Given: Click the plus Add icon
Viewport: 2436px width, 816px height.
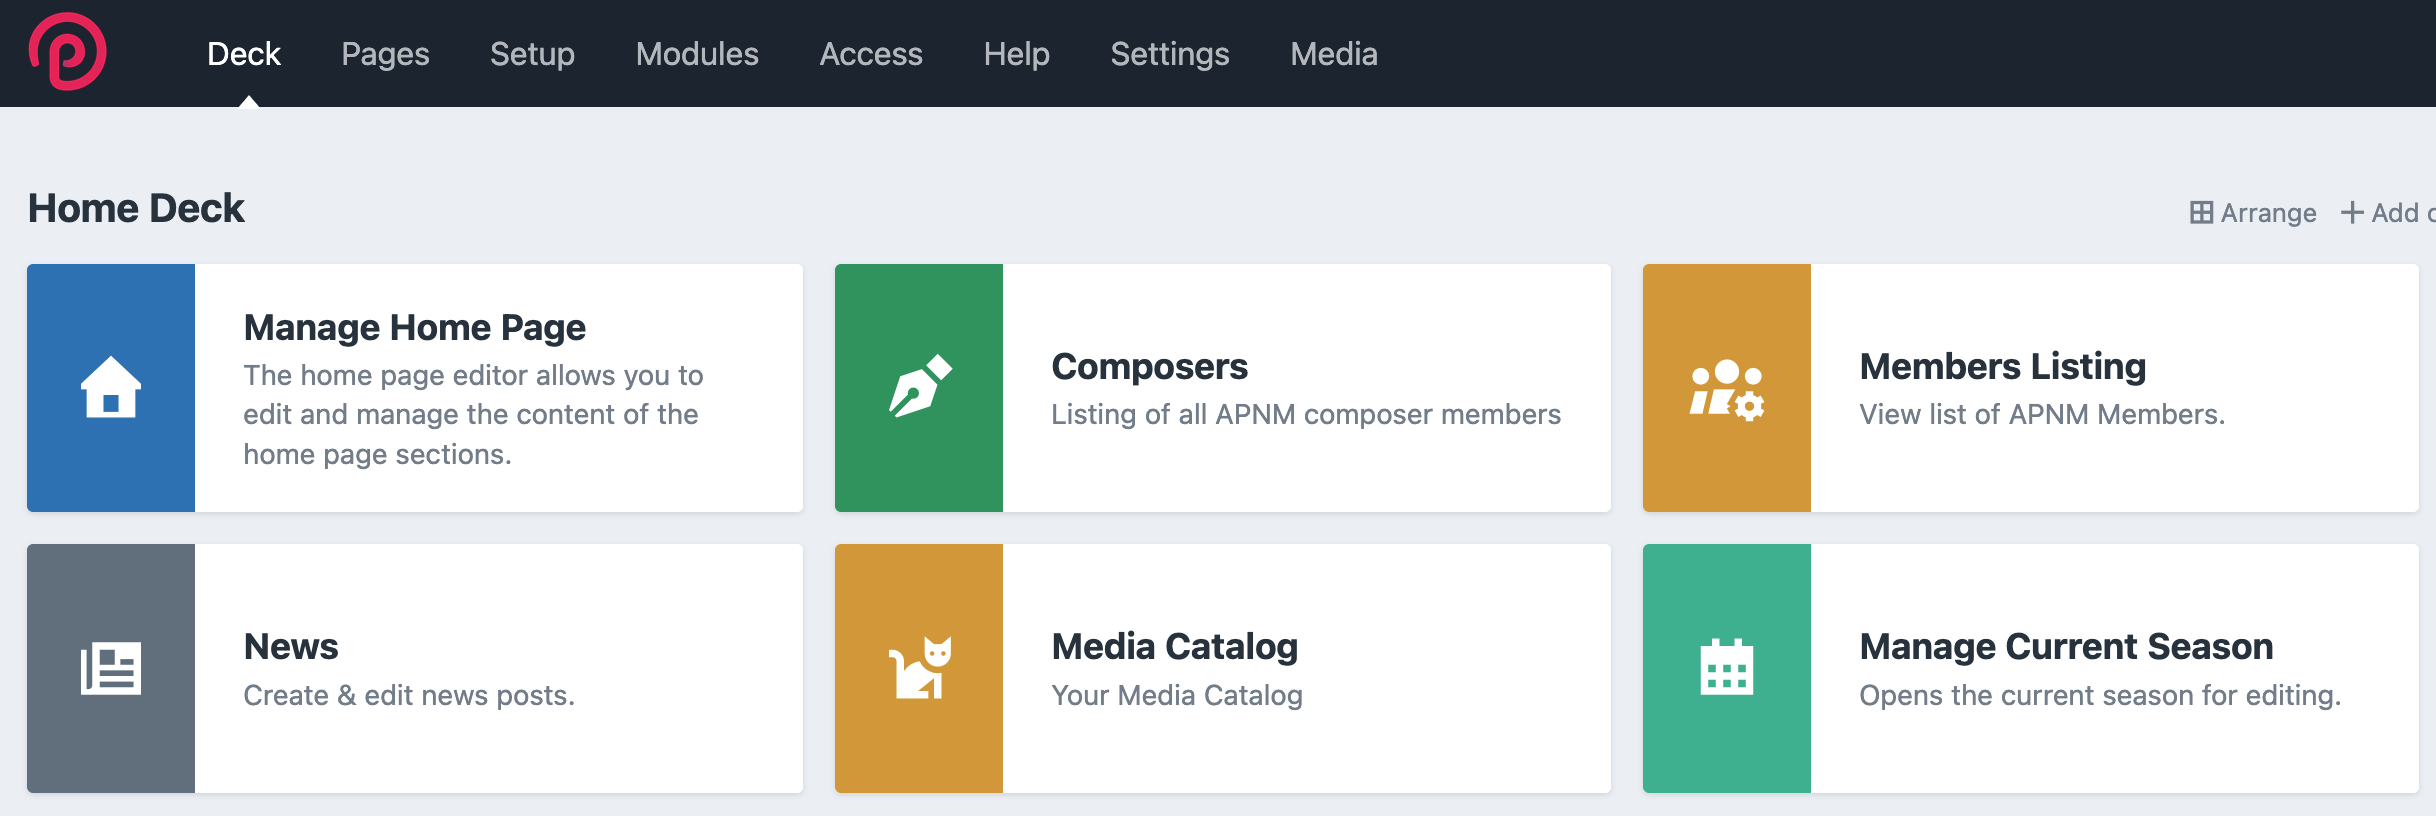Looking at the screenshot, I should pyautogui.click(x=2352, y=213).
